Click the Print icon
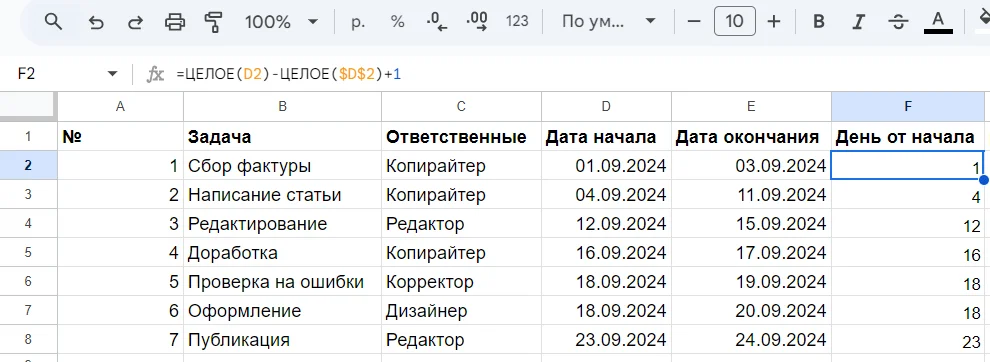This screenshot has height=362, width=990. [175, 22]
